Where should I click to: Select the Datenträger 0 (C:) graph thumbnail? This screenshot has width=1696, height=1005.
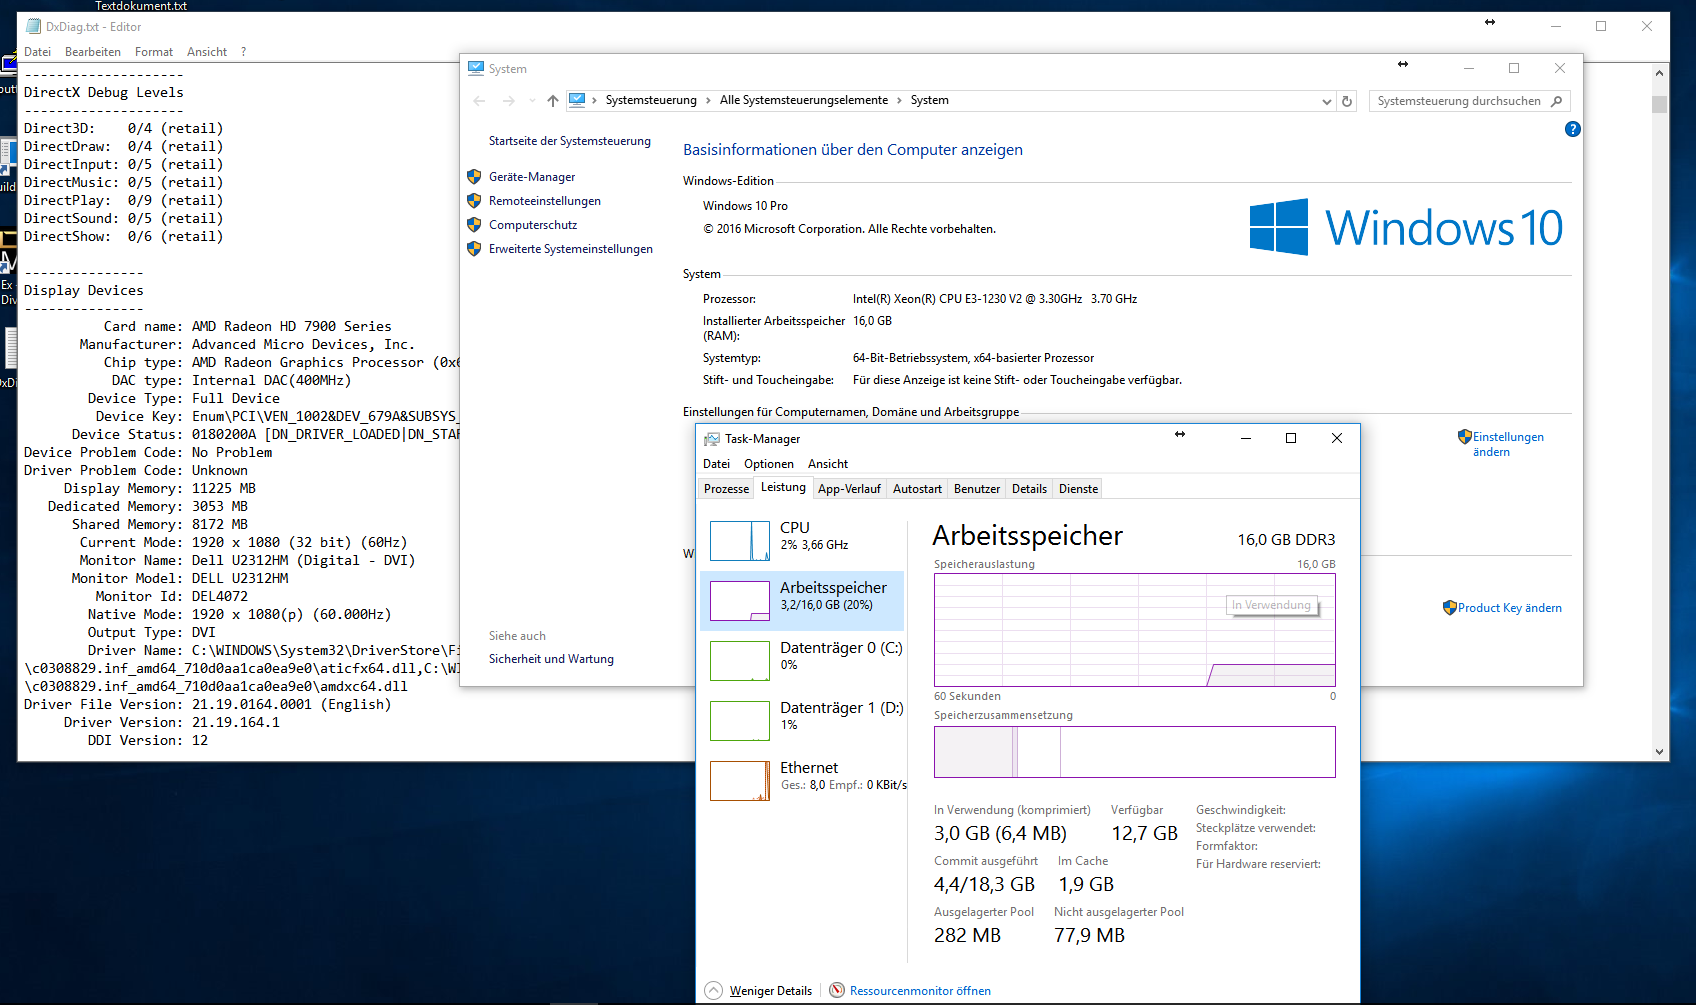(740, 661)
